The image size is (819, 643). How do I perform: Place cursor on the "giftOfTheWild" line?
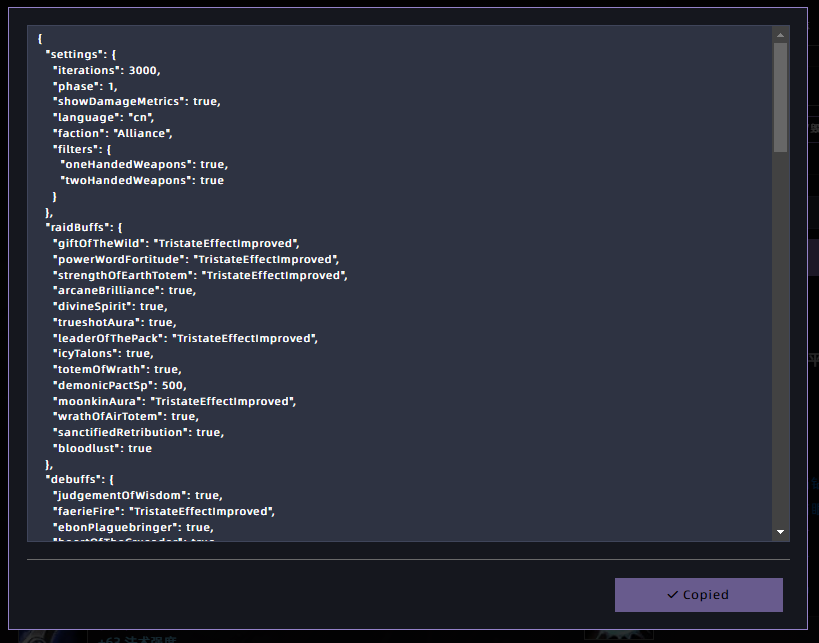coord(176,243)
